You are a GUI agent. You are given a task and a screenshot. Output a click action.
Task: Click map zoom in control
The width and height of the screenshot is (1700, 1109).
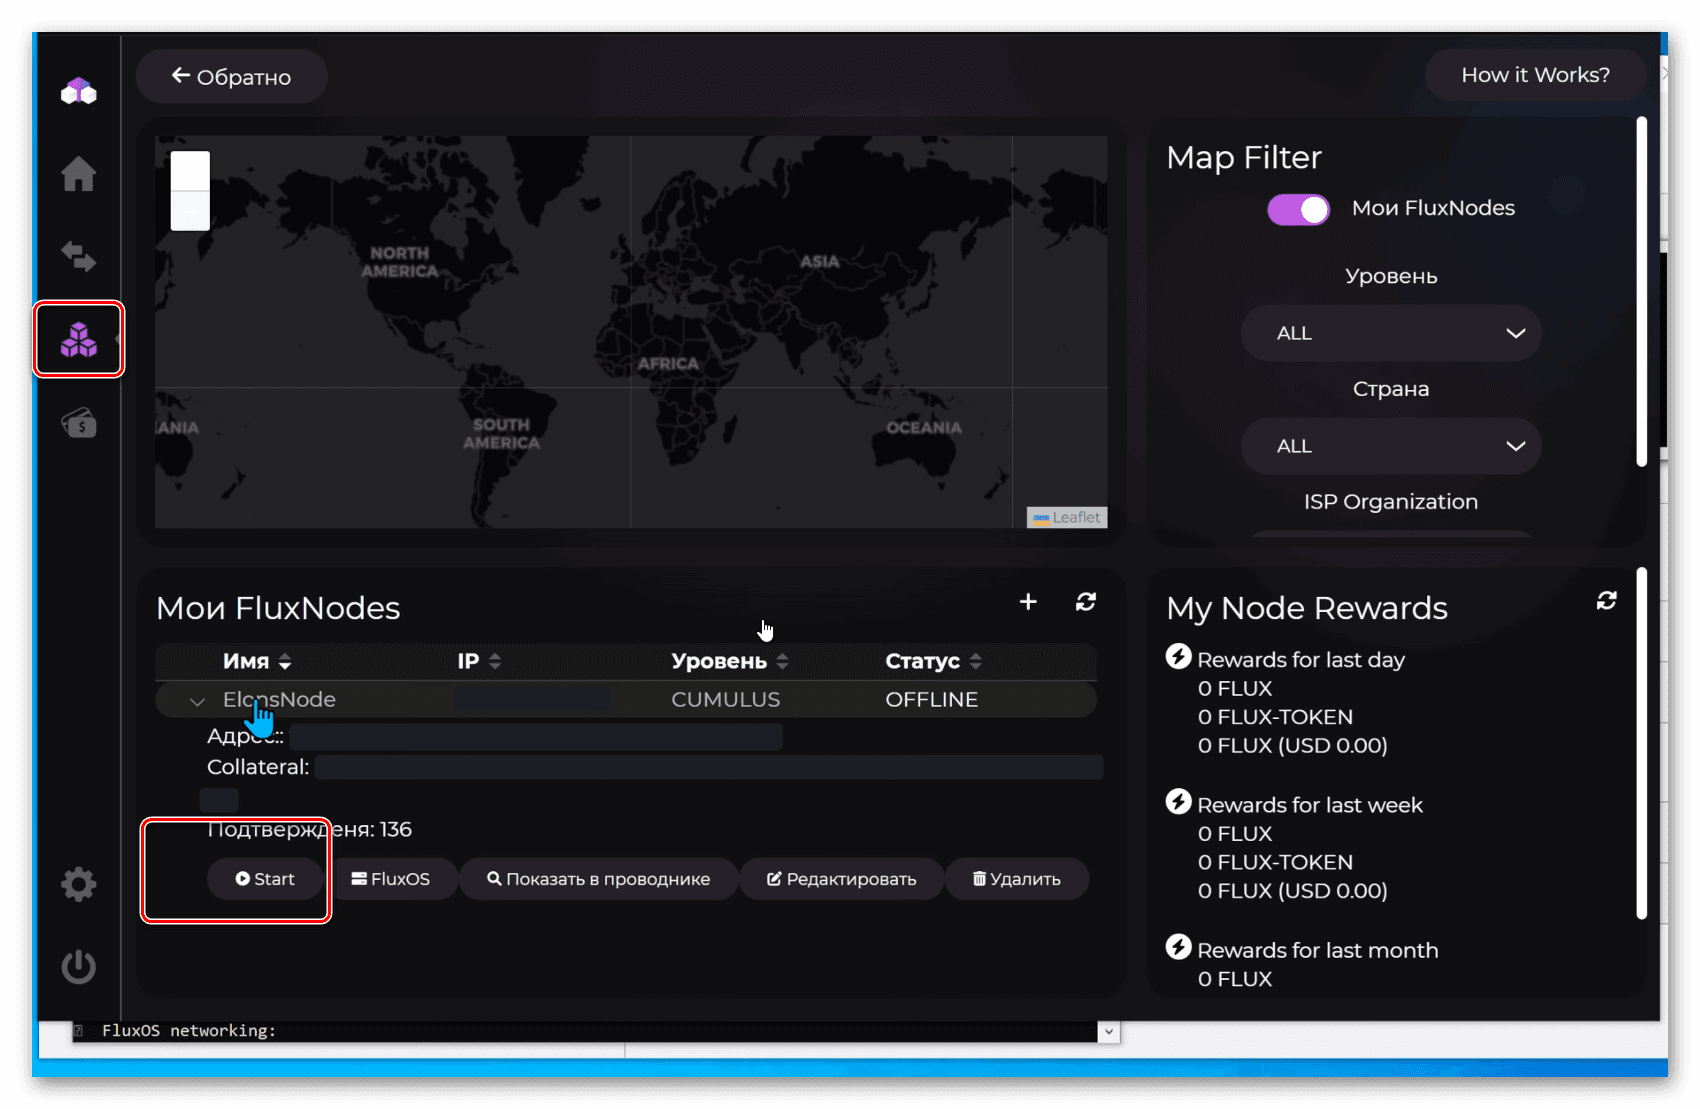(x=190, y=171)
